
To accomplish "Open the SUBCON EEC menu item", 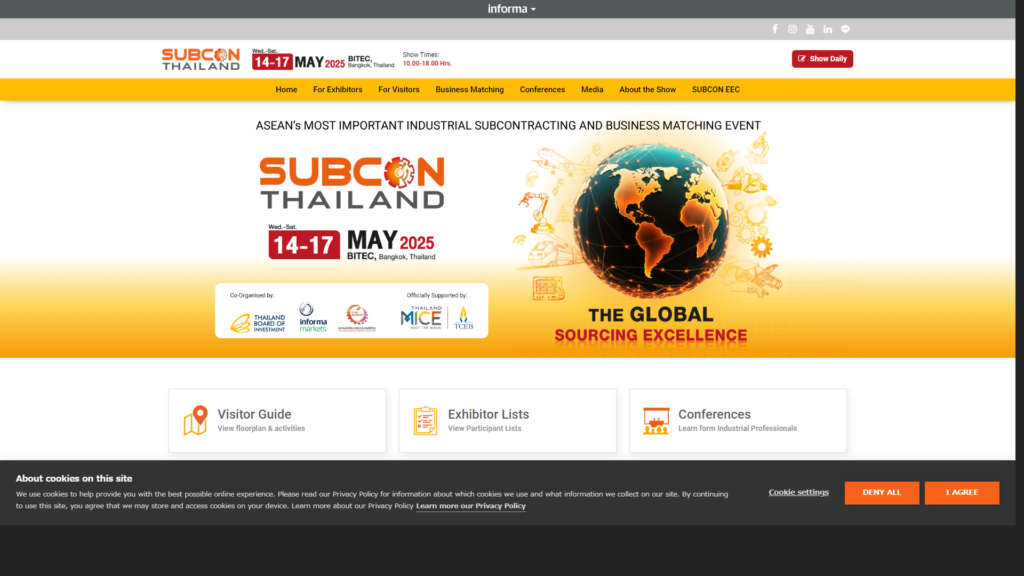I will (x=716, y=89).
